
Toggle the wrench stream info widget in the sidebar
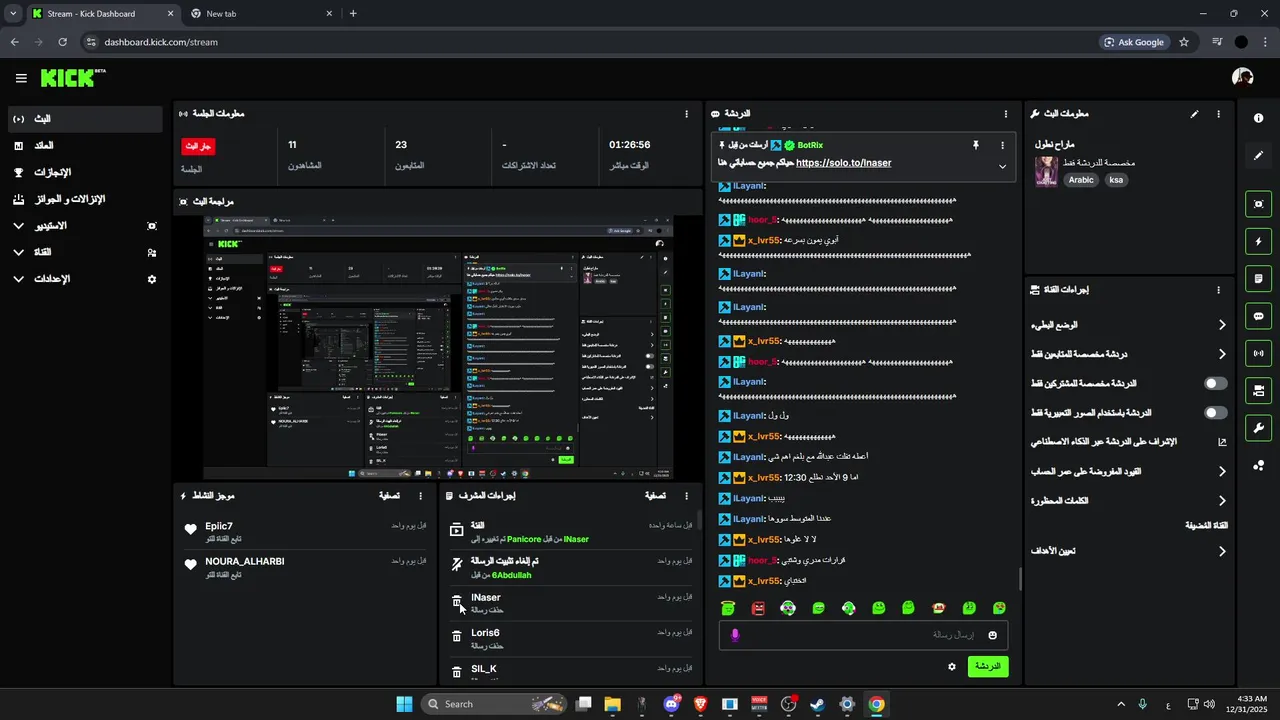pyautogui.click(x=1258, y=428)
